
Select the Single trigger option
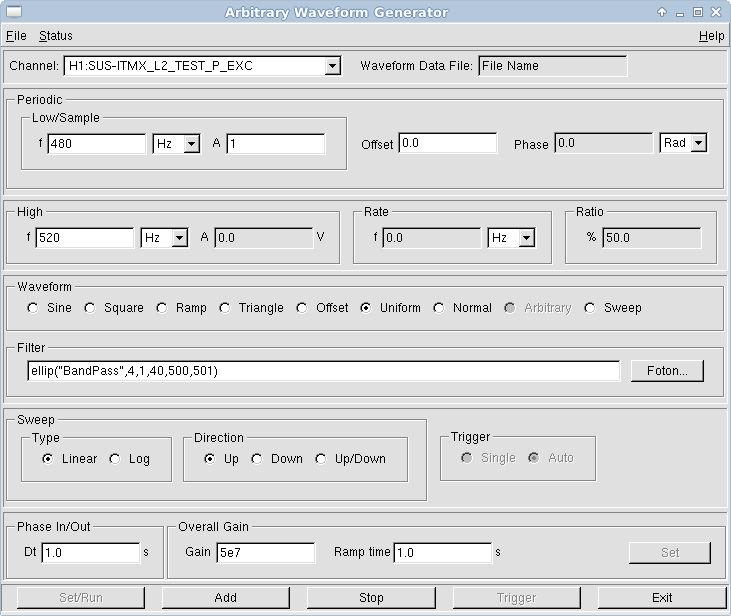pyautogui.click(x=467, y=458)
